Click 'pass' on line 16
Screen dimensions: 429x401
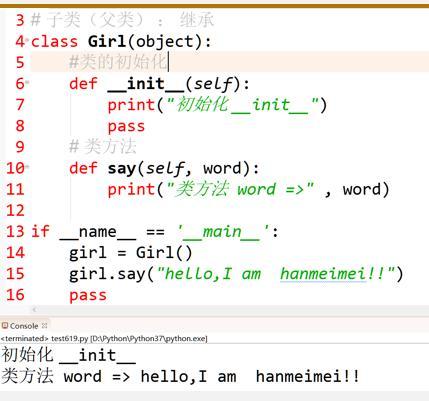88,295
